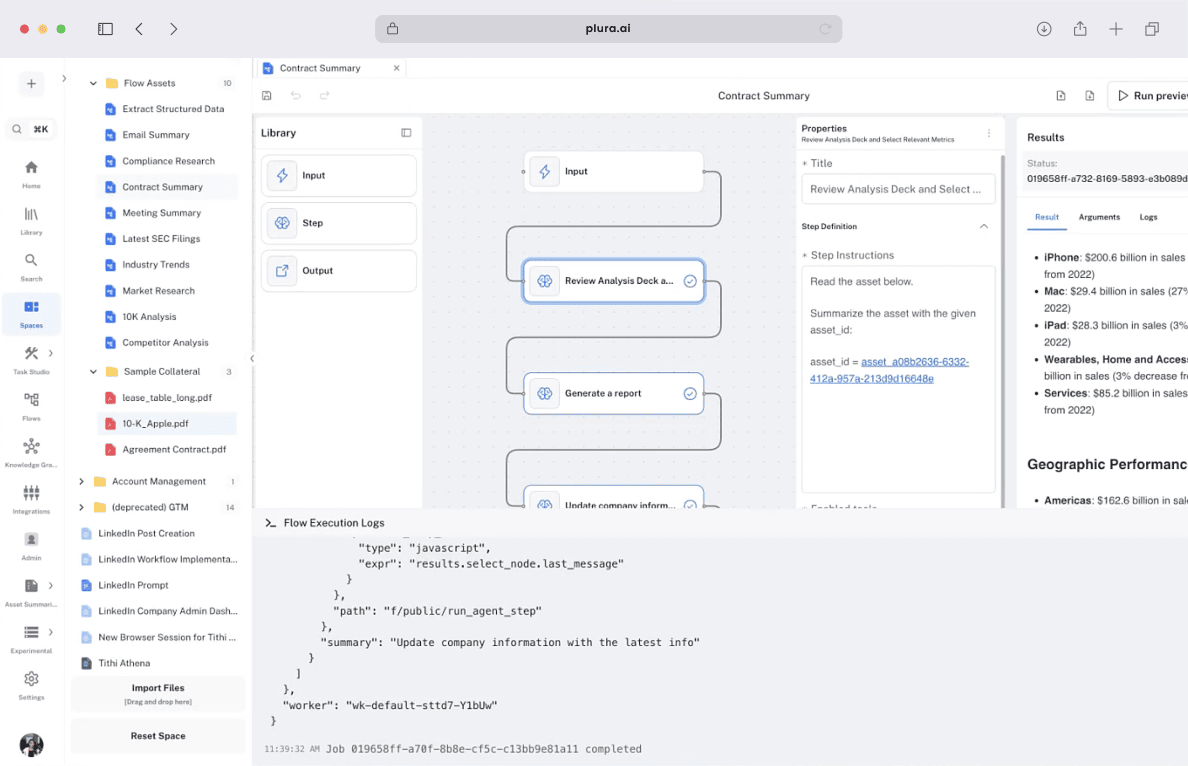
Task: Open Task Studio from the sidebar
Action: pyautogui.click(x=31, y=355)
